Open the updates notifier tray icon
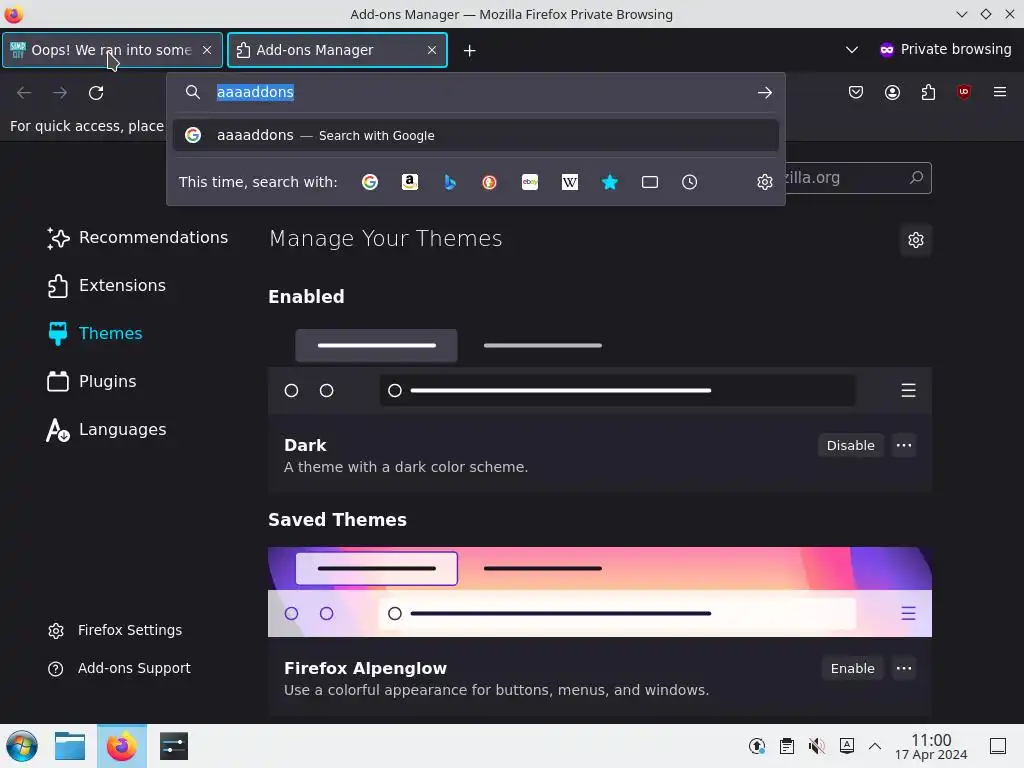The height and width of the screenshot is (768, 1024). (x=757, y=746)
